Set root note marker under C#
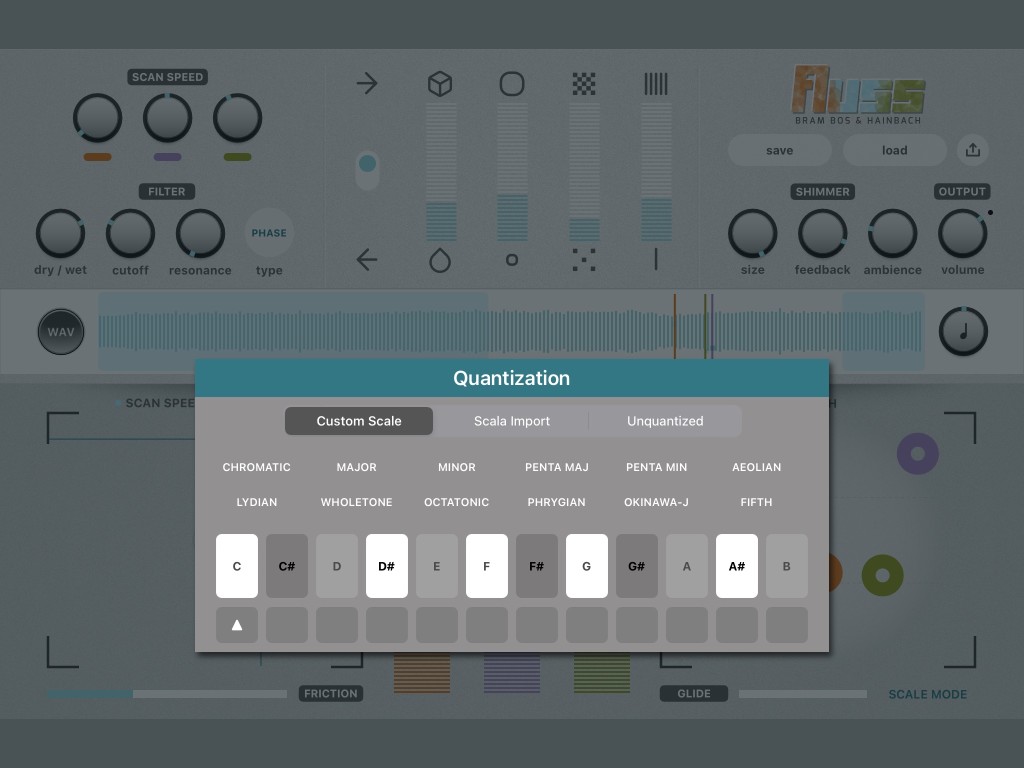The image size is (1024, 768). [287, 625]
